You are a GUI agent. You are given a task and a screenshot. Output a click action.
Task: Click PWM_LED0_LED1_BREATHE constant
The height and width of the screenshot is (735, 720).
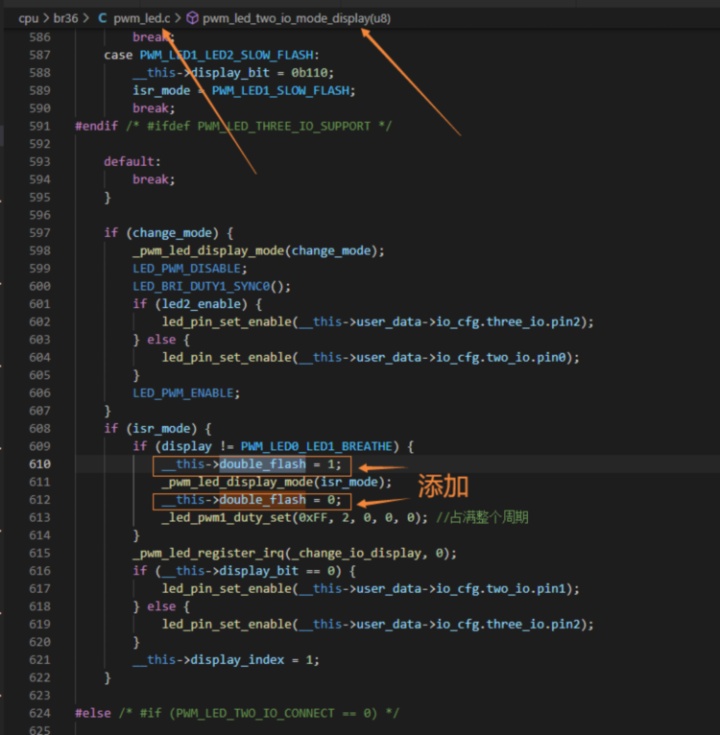(316, 446)
